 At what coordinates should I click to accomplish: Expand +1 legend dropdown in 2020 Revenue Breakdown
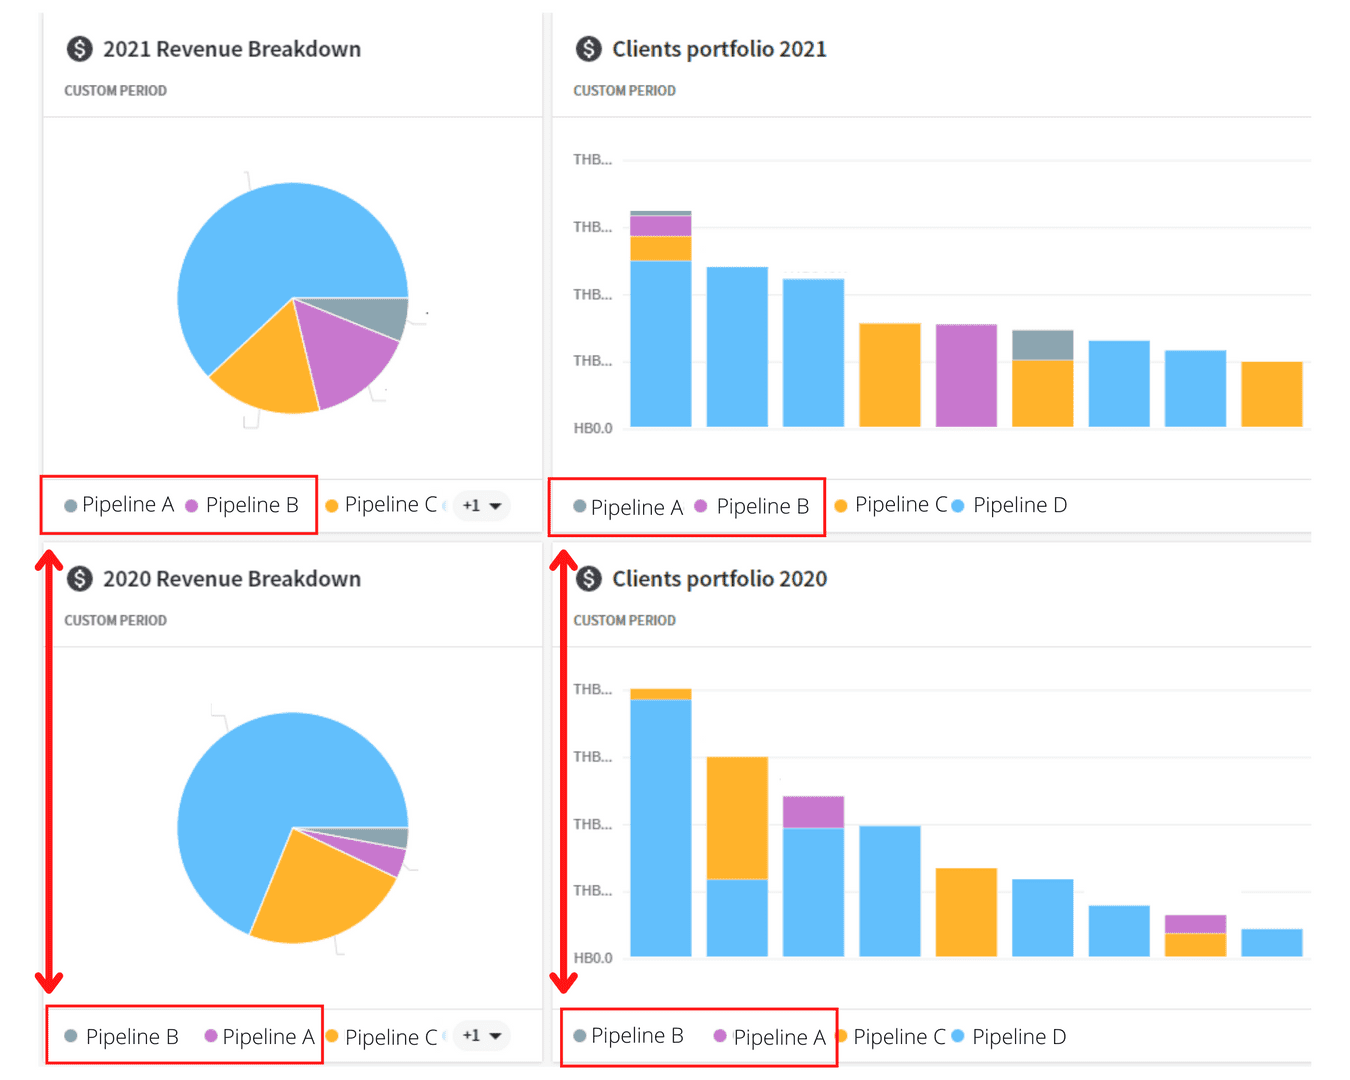482,1035
